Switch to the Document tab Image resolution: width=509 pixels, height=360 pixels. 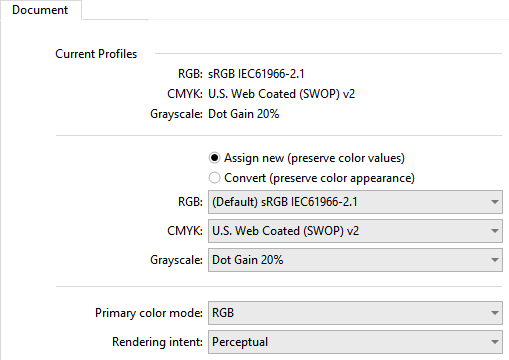[x=40, y=10]
